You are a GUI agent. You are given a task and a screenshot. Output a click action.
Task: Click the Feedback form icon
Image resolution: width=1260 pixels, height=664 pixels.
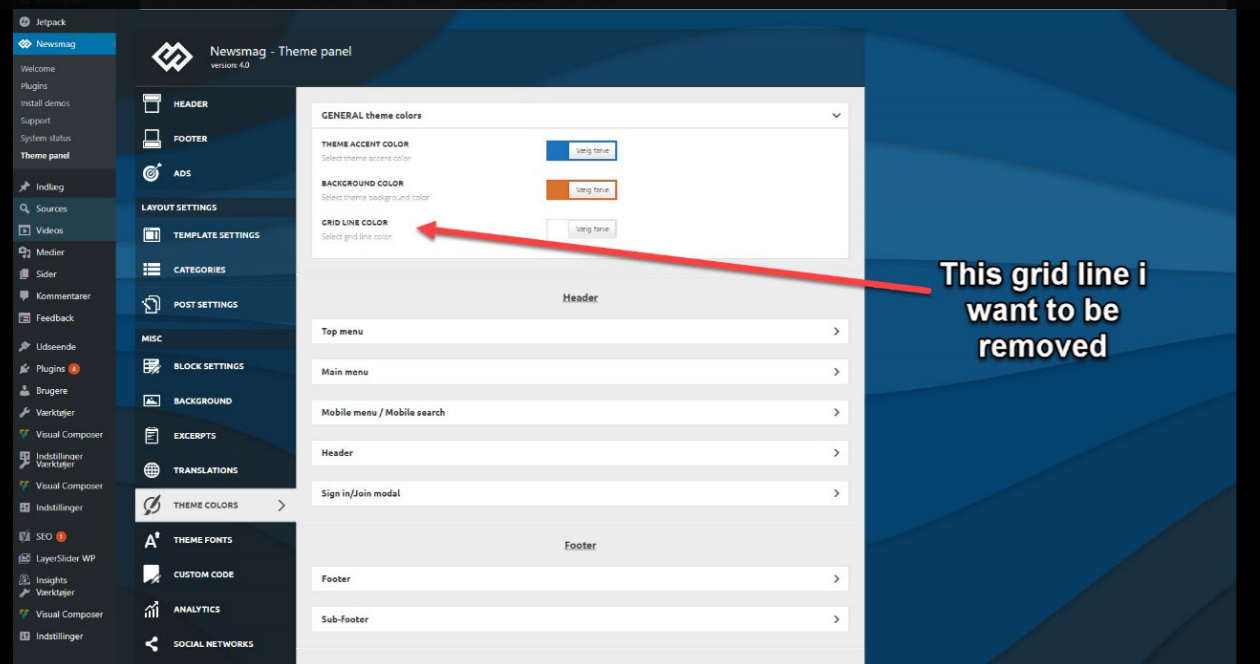pyautogui.click(x=24, y=318)
